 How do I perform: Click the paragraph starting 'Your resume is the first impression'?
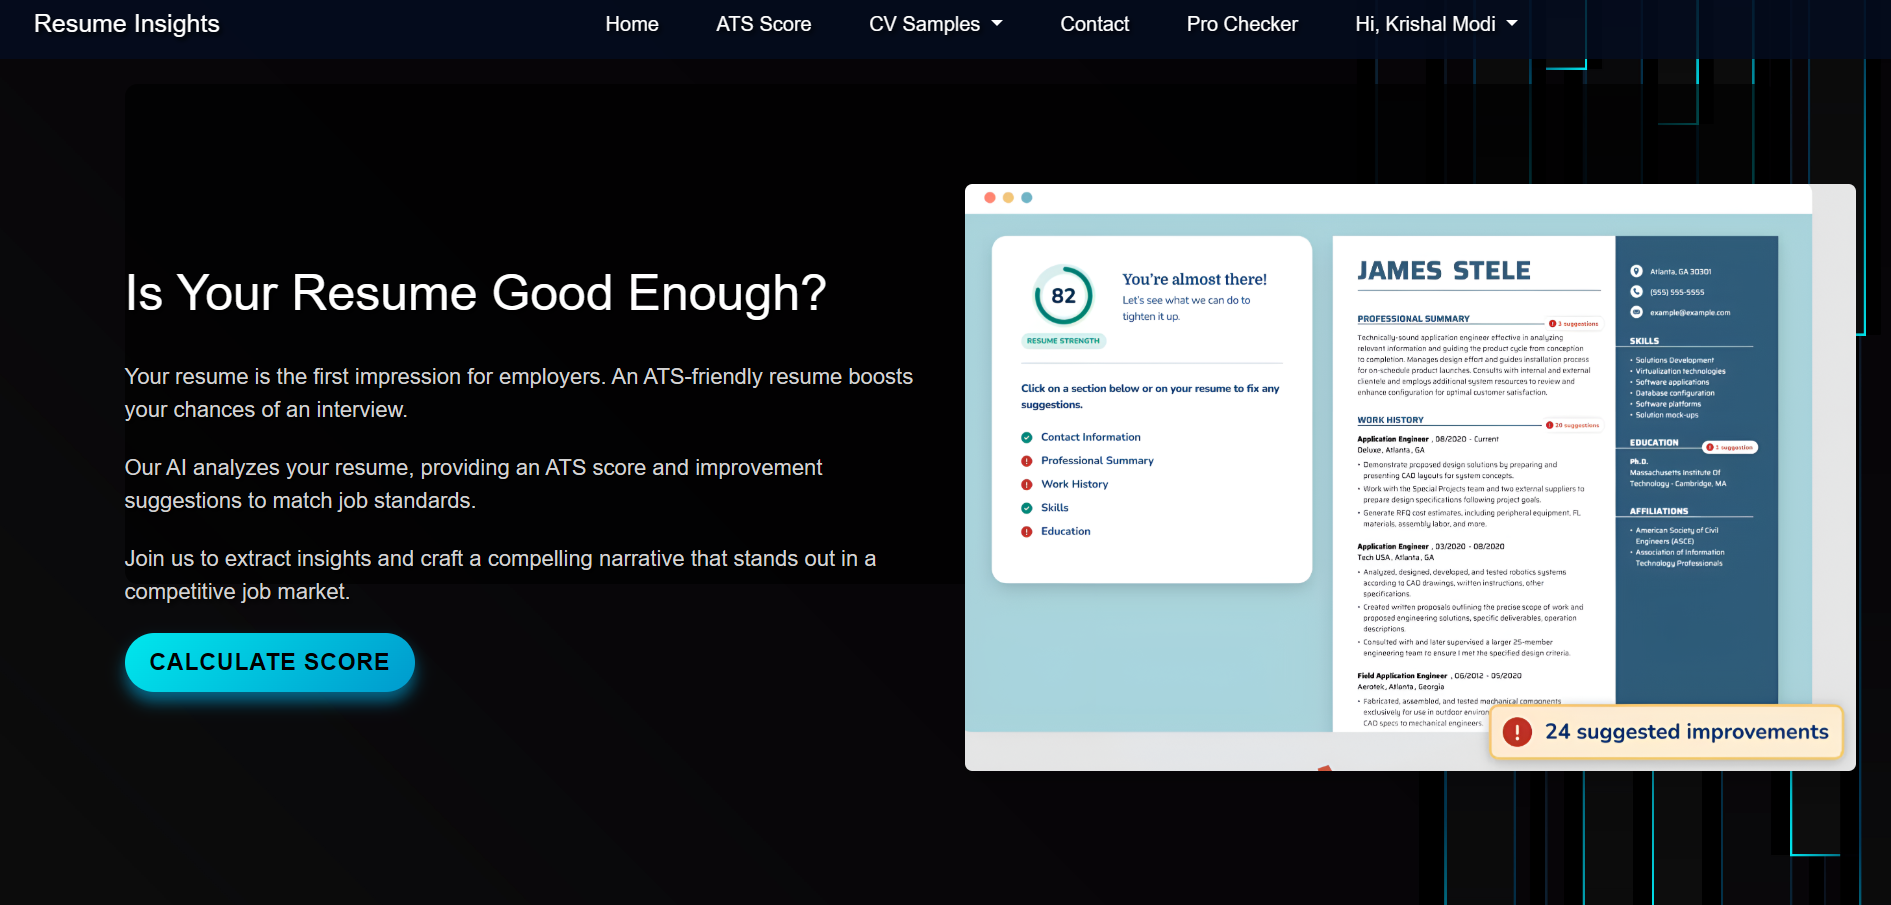coord(519,393)
